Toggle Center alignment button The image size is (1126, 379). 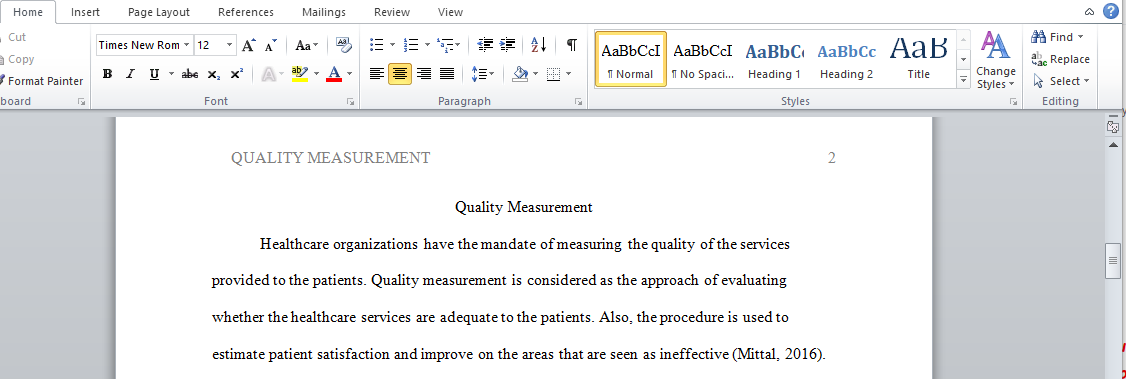click(x=400, y=74)
